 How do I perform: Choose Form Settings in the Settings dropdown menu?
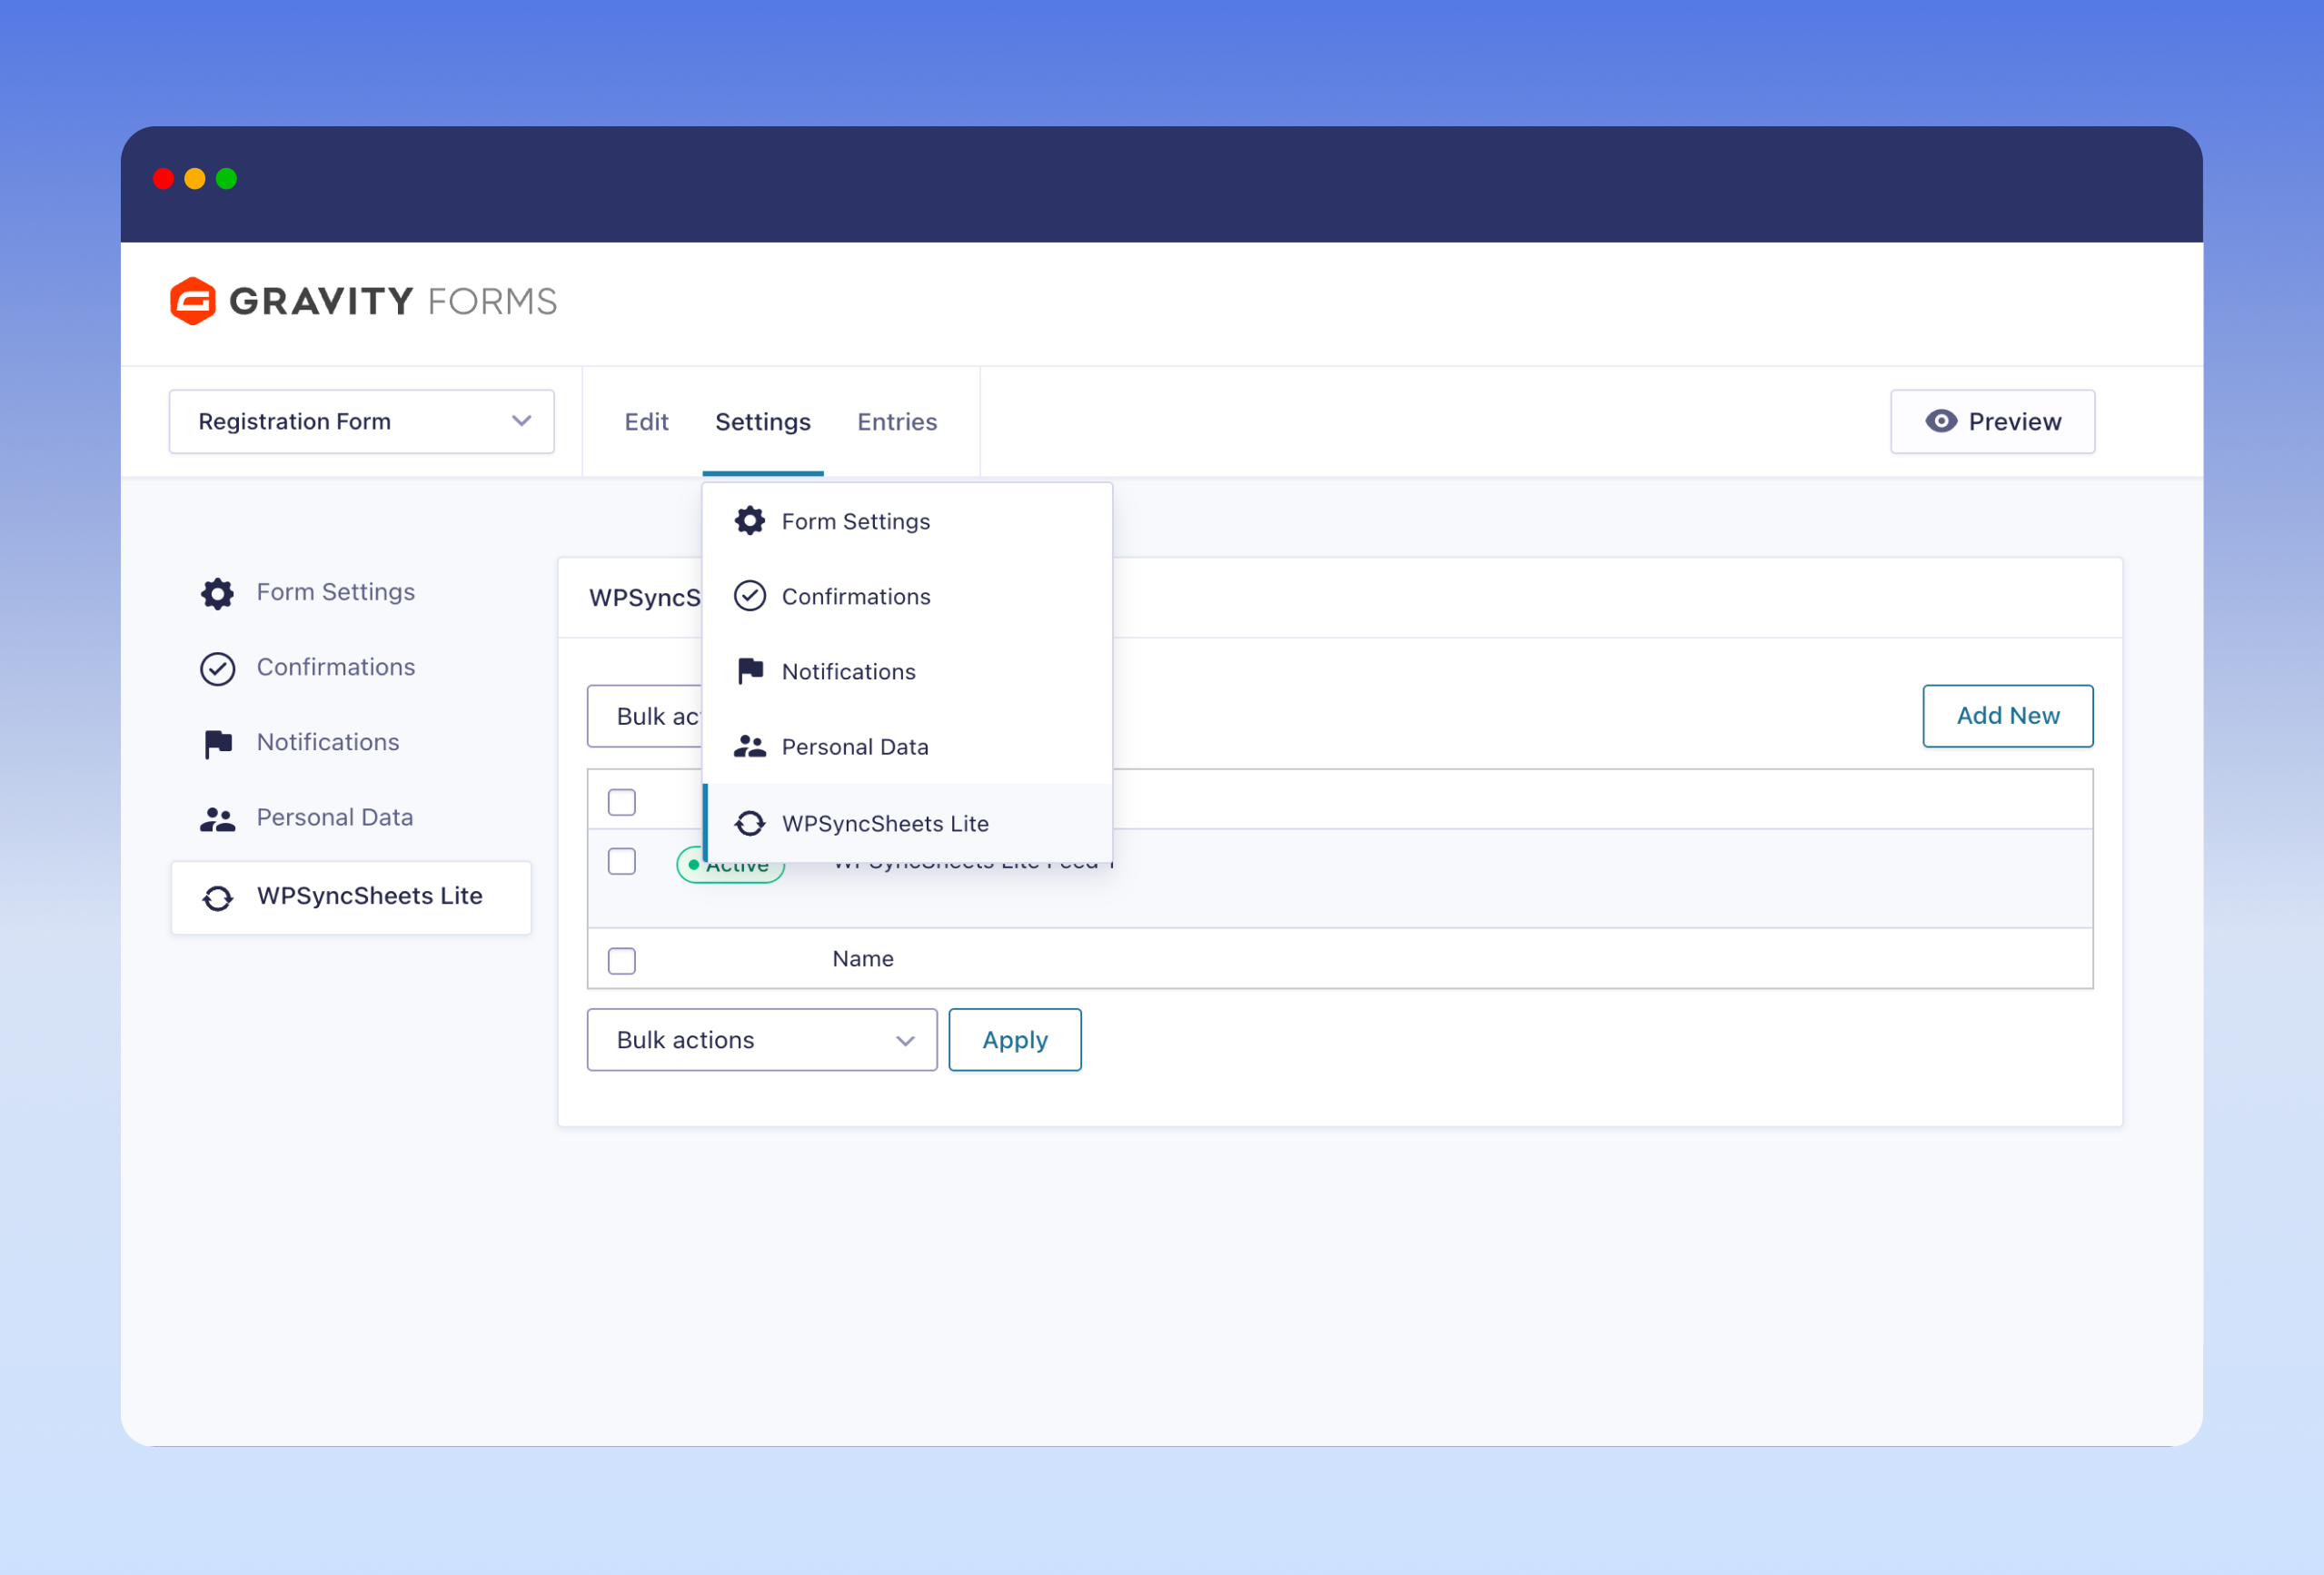click(x=908, y=521)
